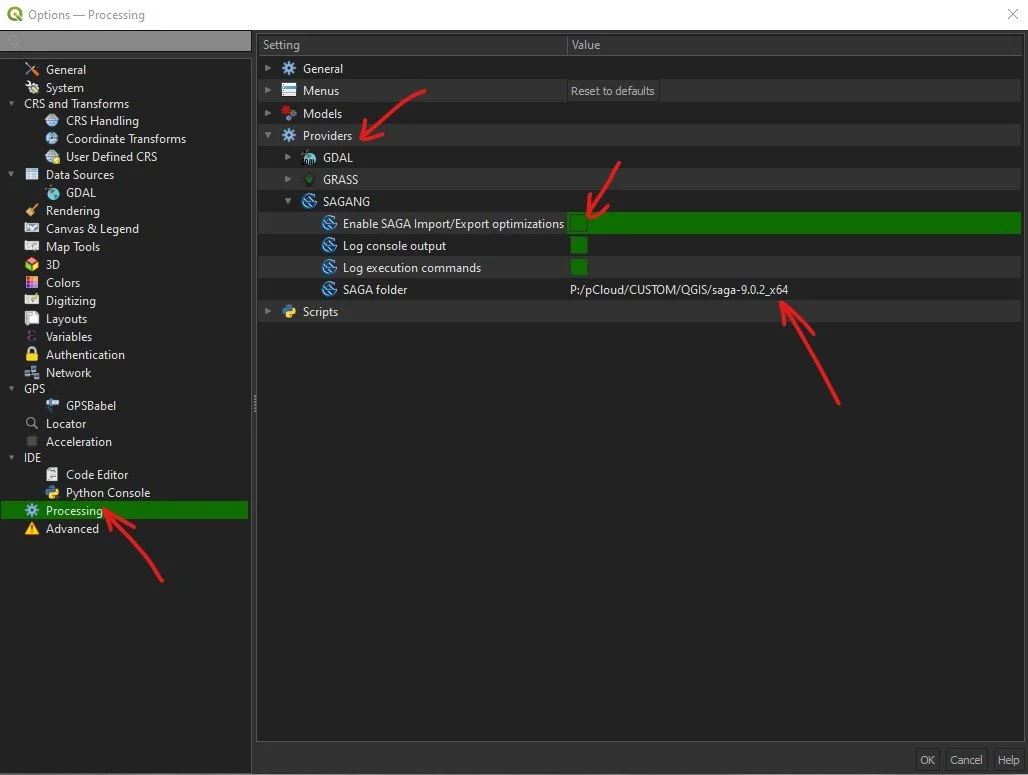
Task: Click the Setting column header
Action: pyautogui.click(x=412, y=45)
